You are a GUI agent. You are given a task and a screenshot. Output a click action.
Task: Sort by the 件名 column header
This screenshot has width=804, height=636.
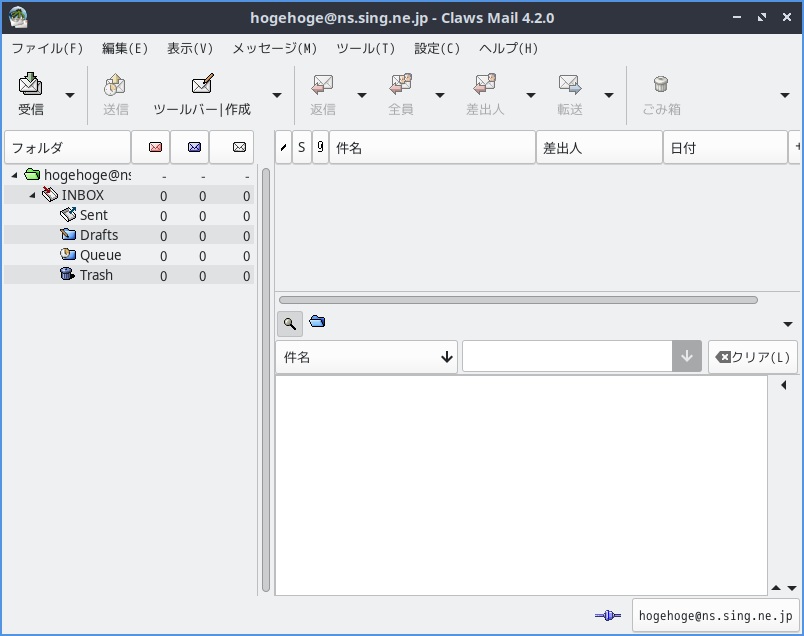[x=432, y=148]
